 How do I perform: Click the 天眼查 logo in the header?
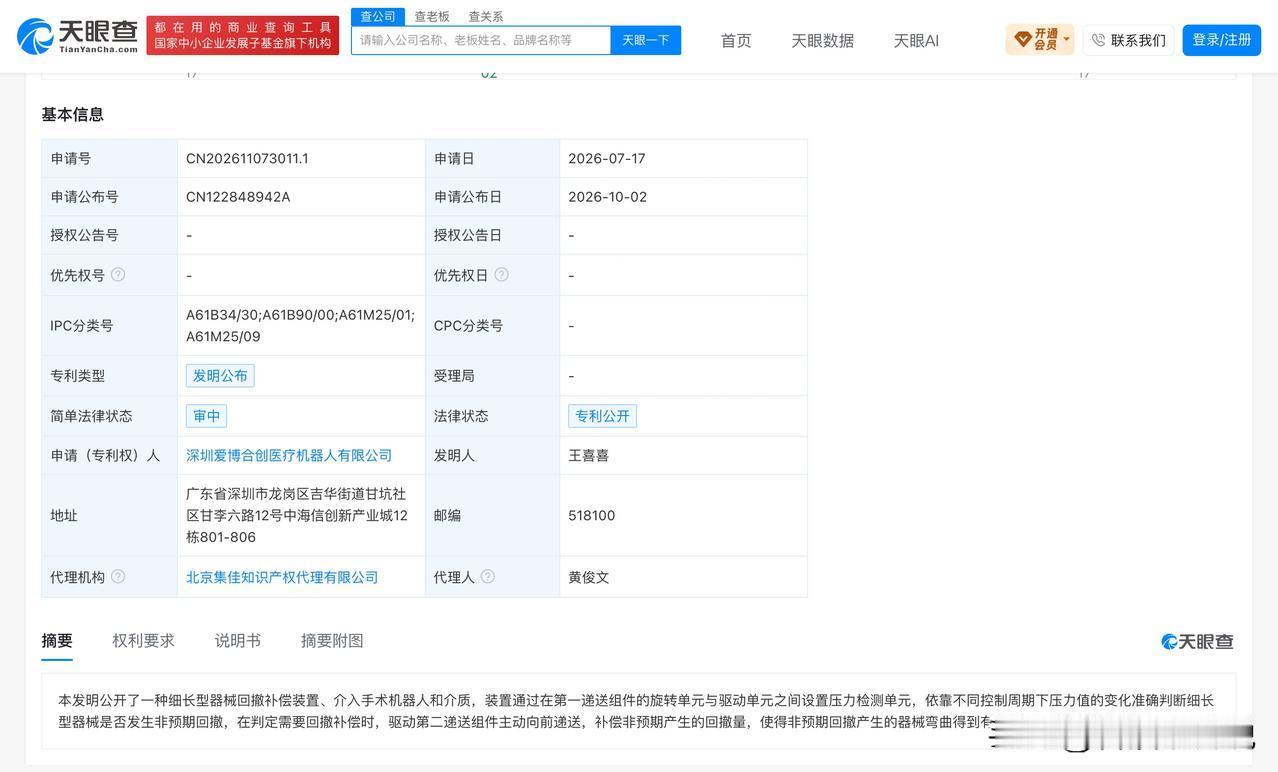(x=78, y=36)
